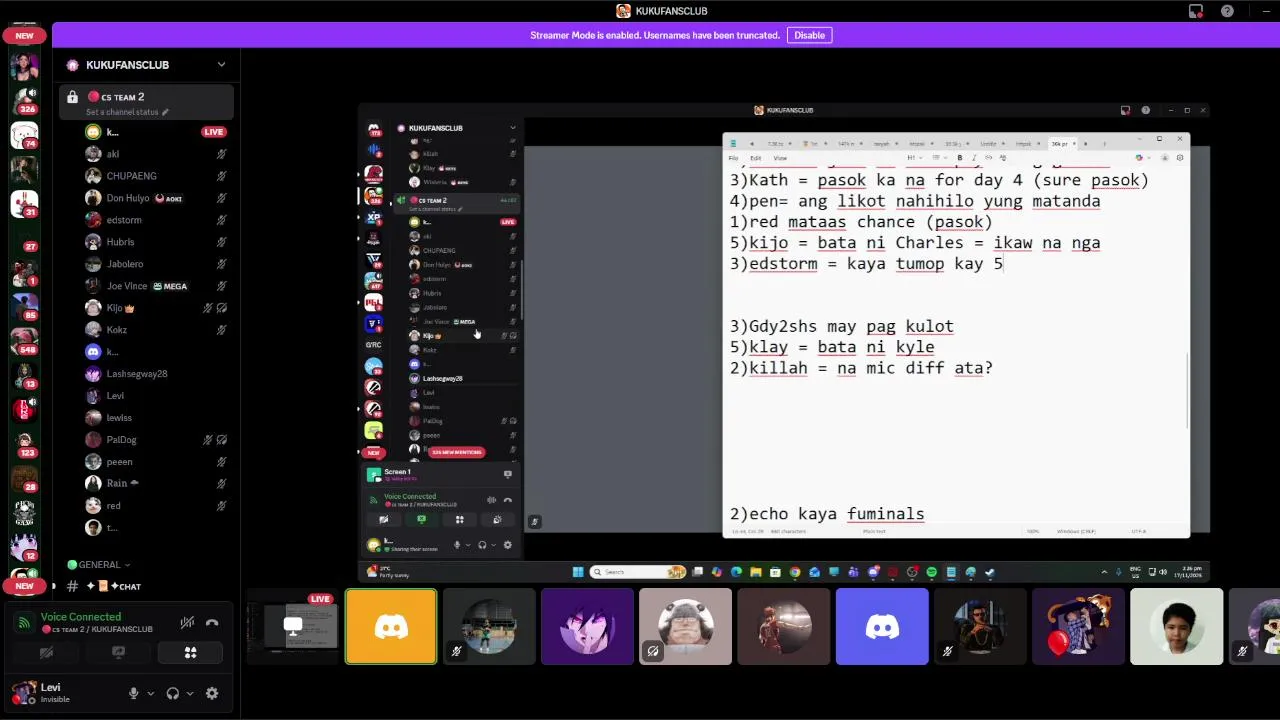
Task: Click the Search box in streamed taskbar
Action: 640,572
